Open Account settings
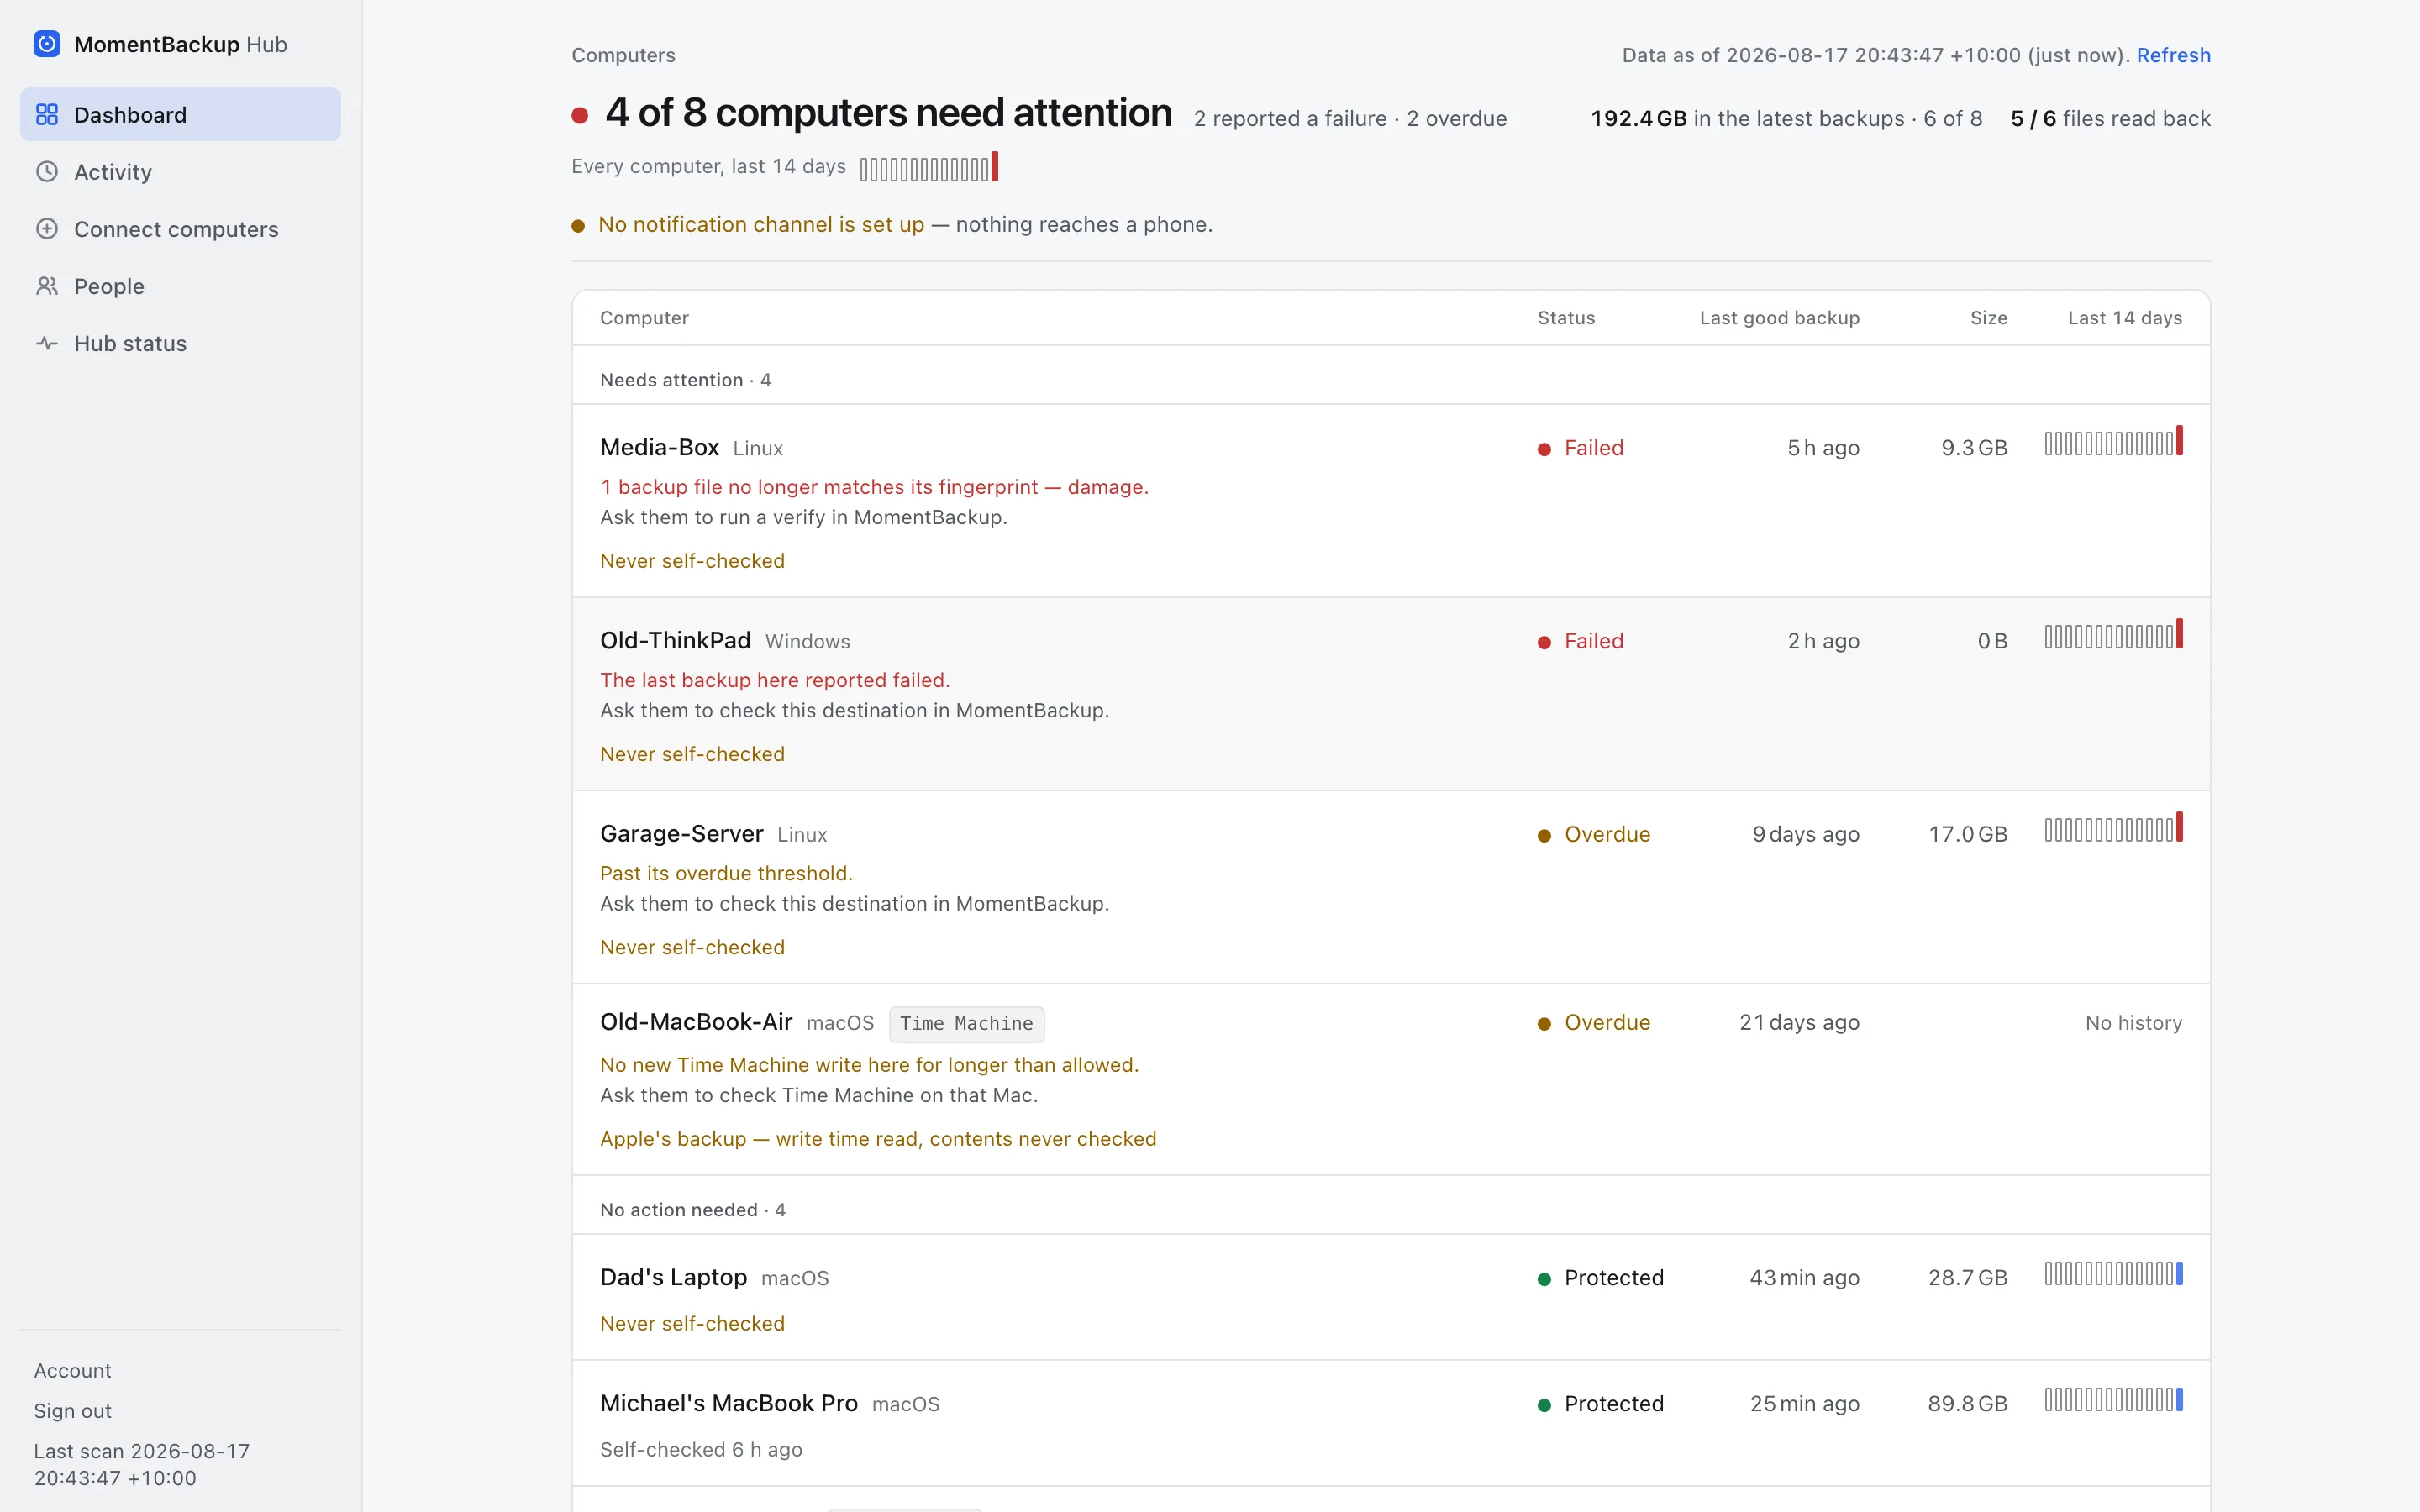This screenshot has height=1512, width=2420. coord(72,1370)
